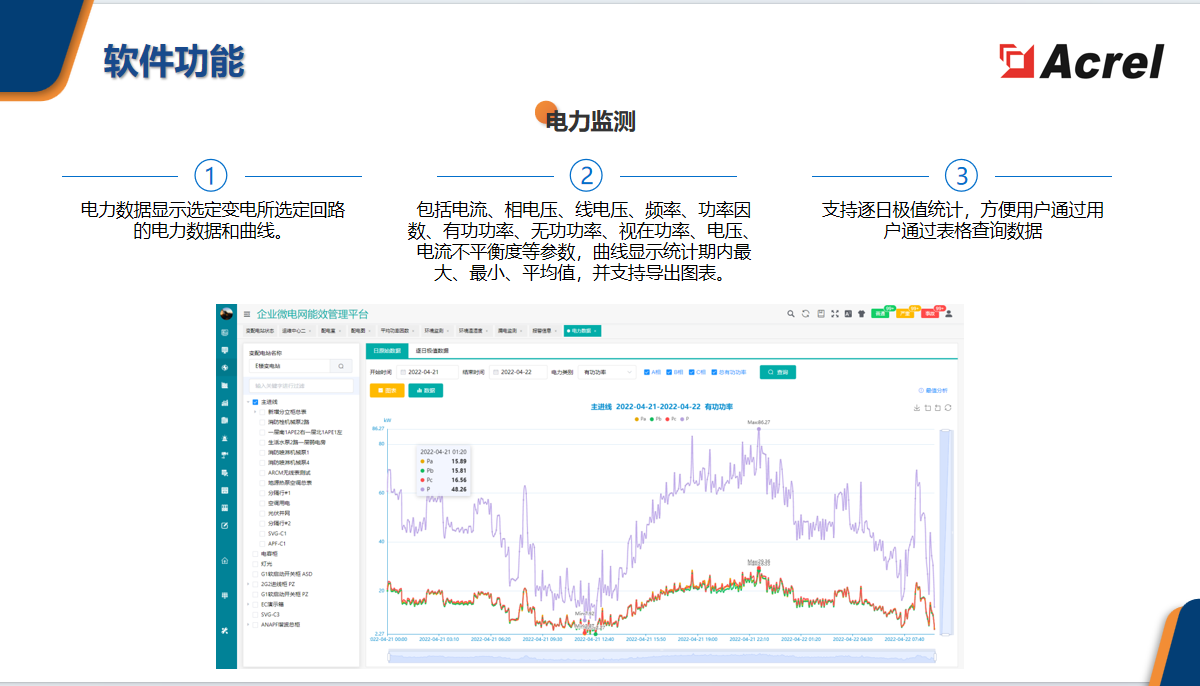This screenshot has height=686, width=1200.
Task: Select the active 电力数据 page tab
Action: pos(582,331)
